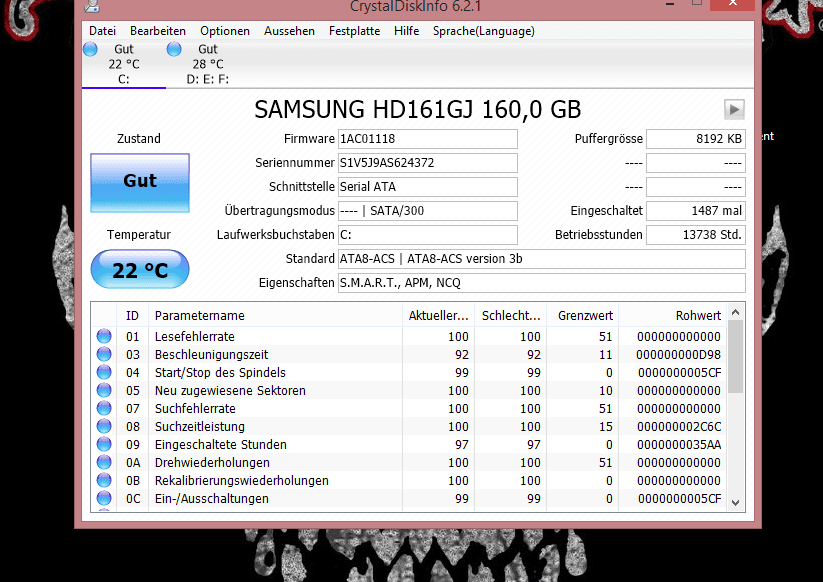Click the Schnittstelle field Serial ATA
The width and height of the screenshot is (823, 582).
click(x=427, y=187)
